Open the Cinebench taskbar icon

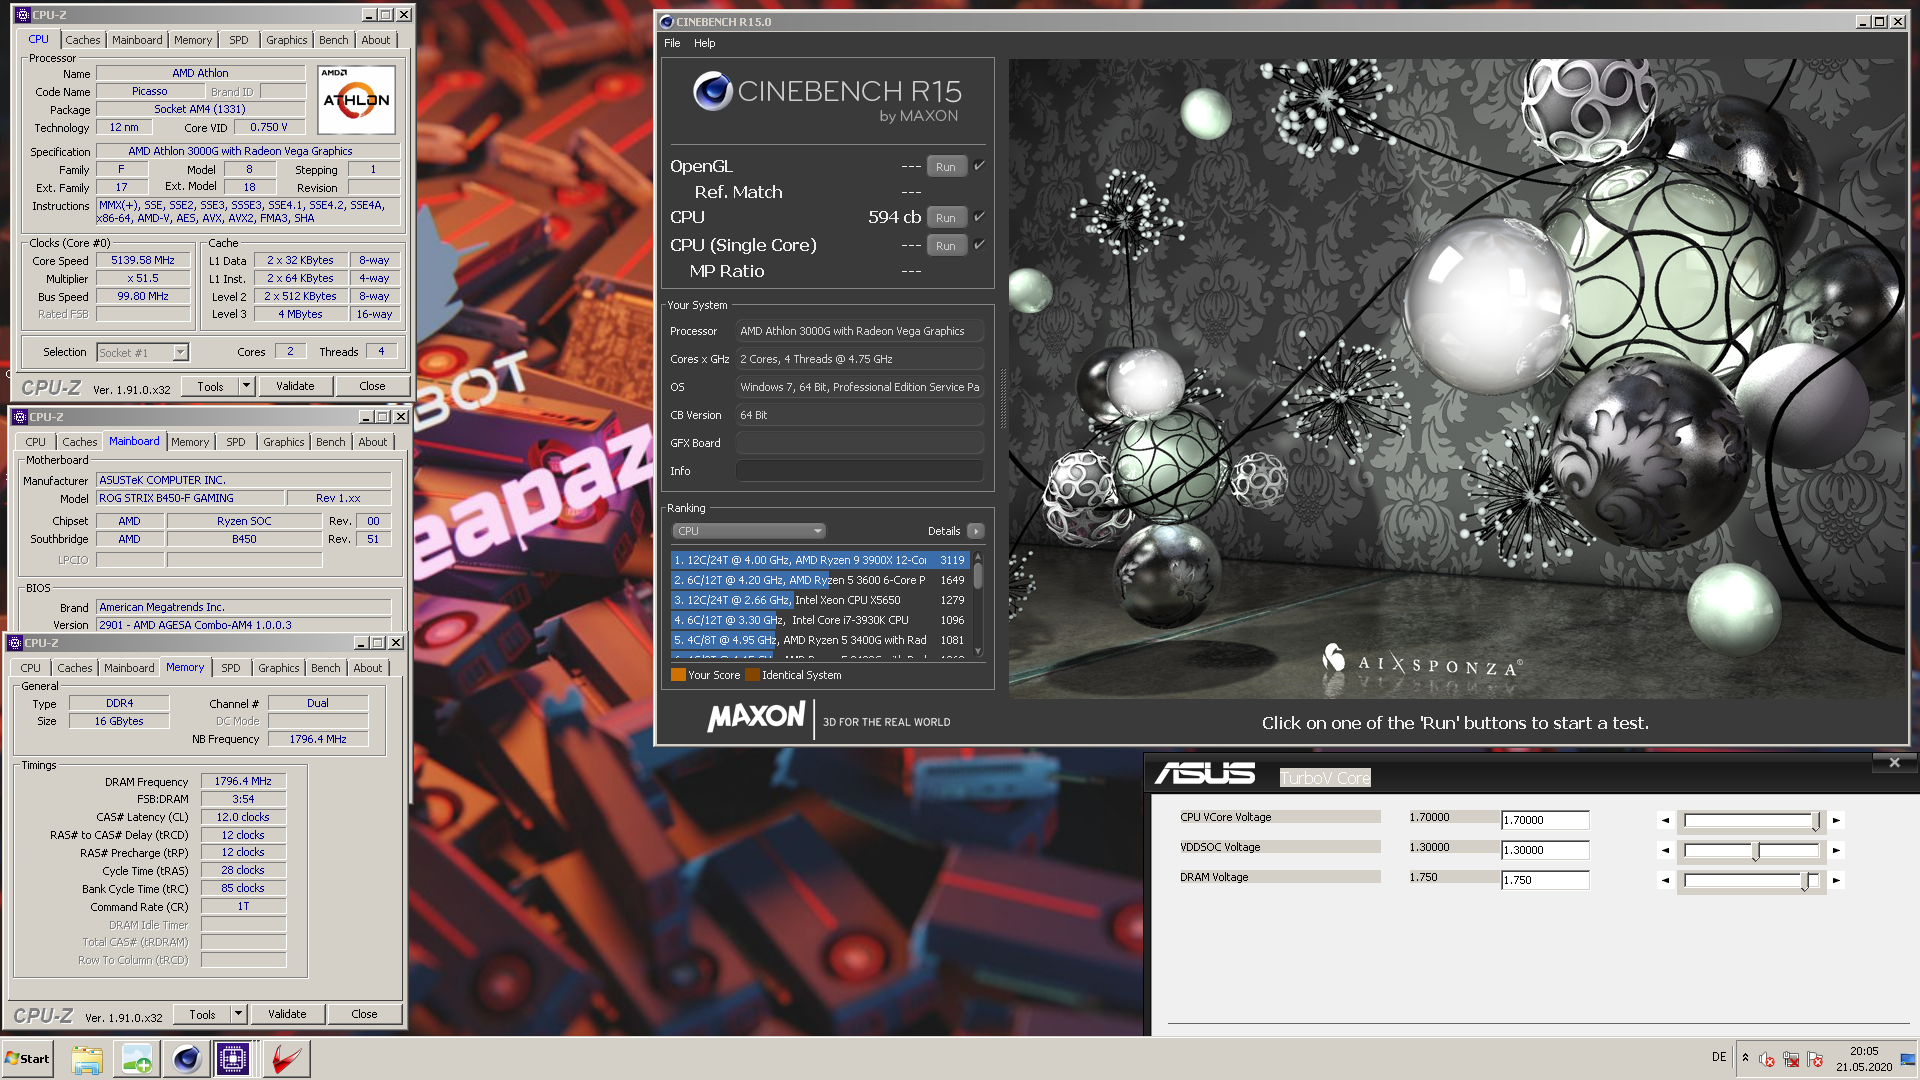coord(186,1059)
